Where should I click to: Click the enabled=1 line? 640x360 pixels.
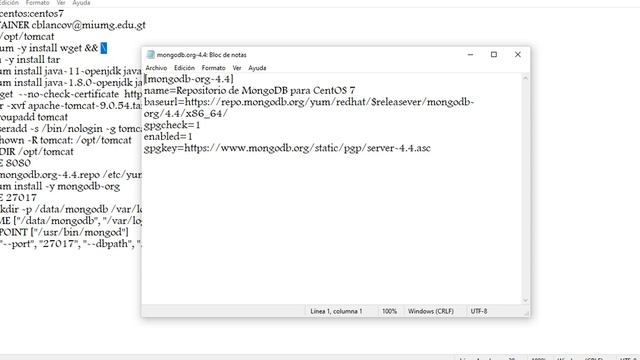click(x=168, y=136)
